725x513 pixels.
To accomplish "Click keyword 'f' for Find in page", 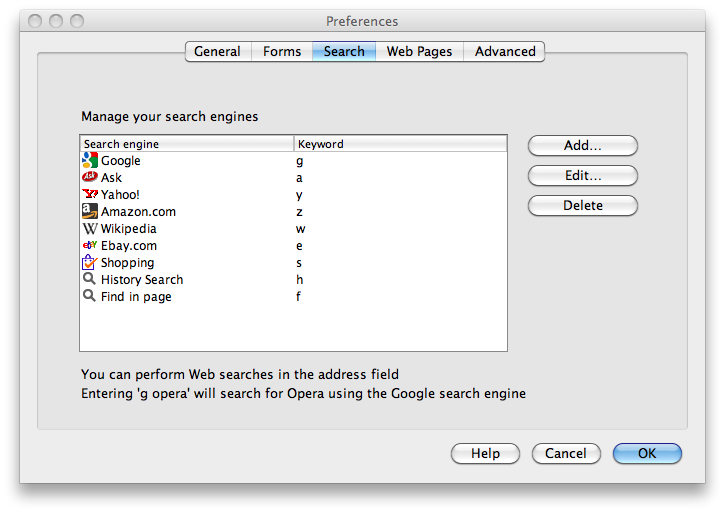I will coord(298,296).
